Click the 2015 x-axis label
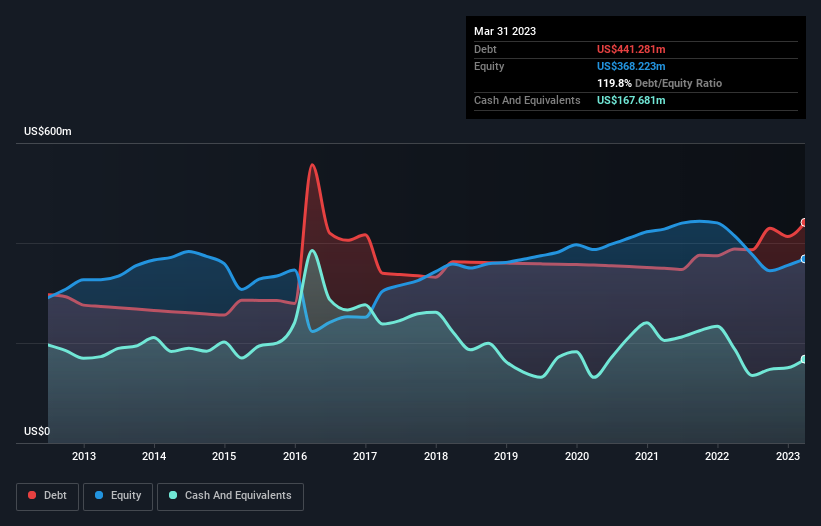821x526 pixels. coord(224,456)
